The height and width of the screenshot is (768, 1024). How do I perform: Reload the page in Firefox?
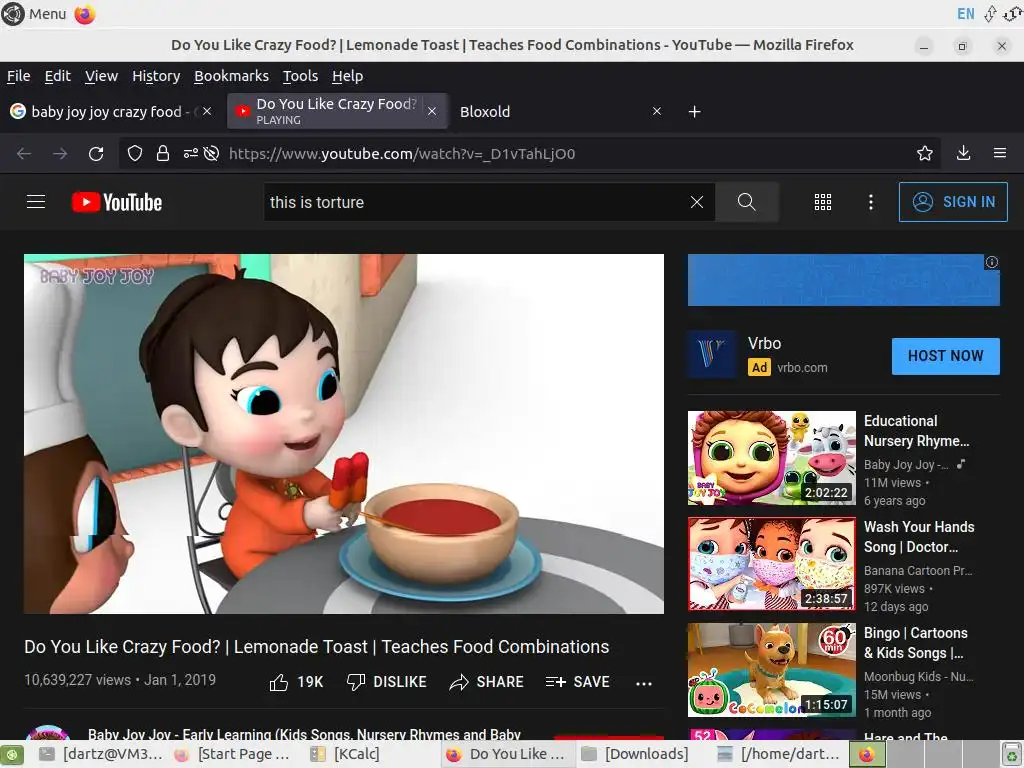click(x=96, y=153)
